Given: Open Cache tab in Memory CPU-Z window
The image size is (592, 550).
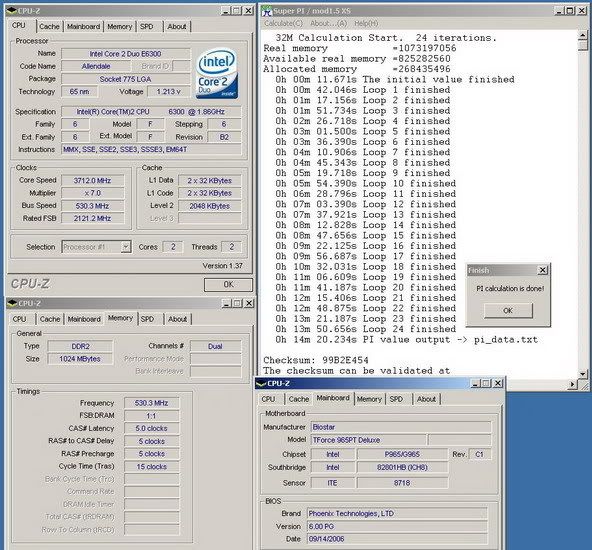Looking at the screenshot, I should click(x=50, y=319).
